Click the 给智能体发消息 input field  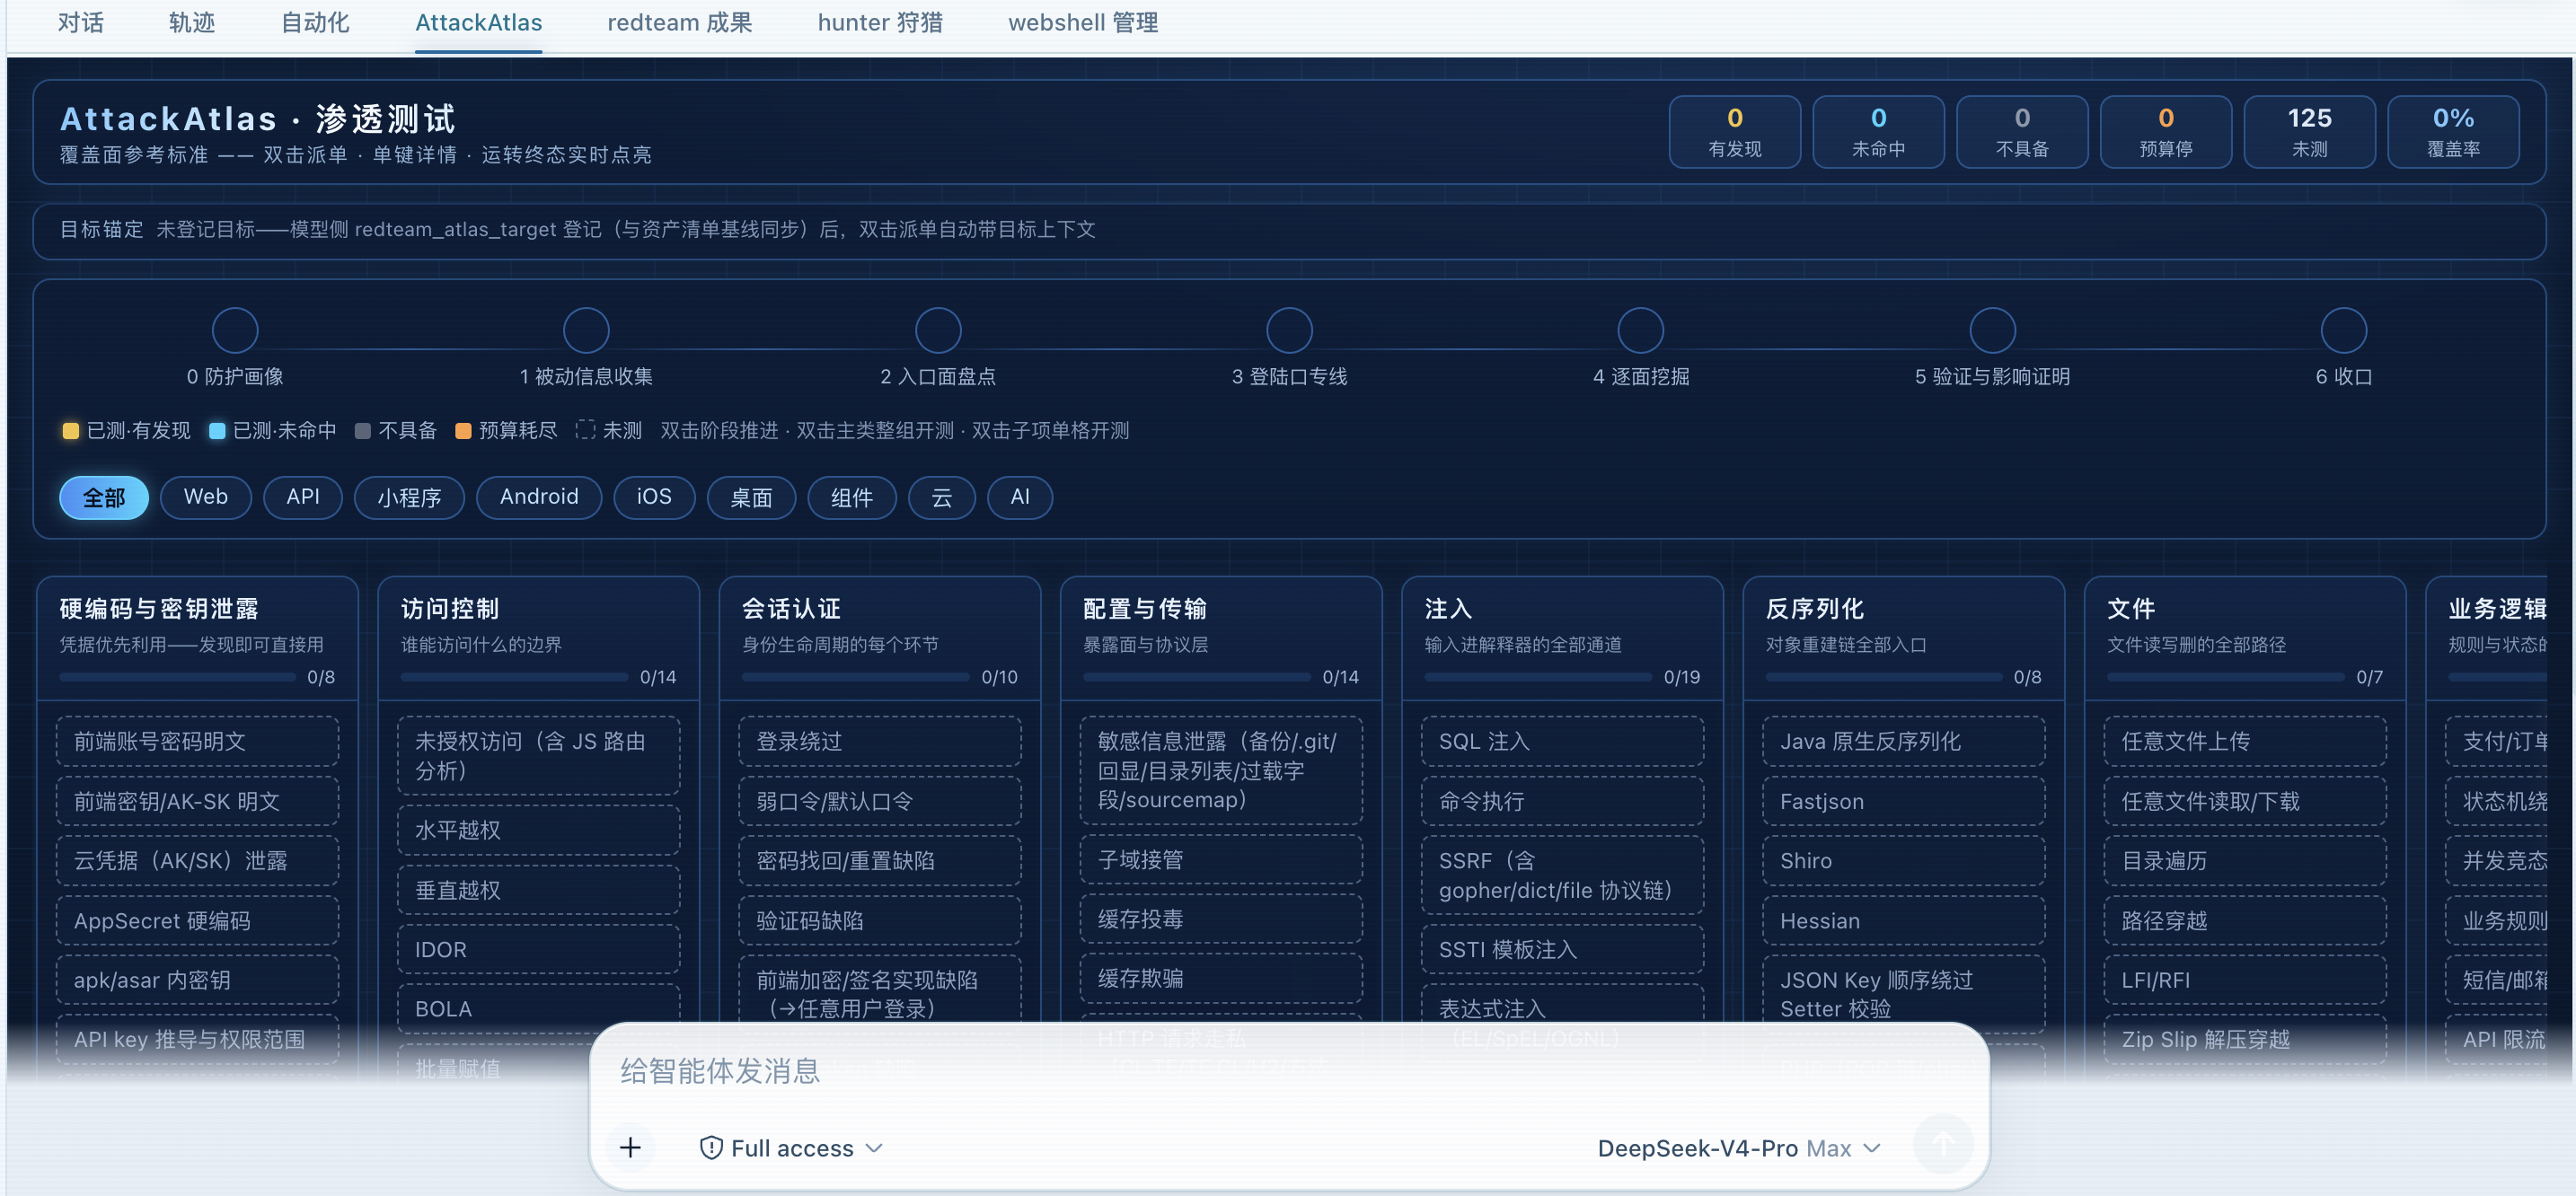(1288, 1072)
